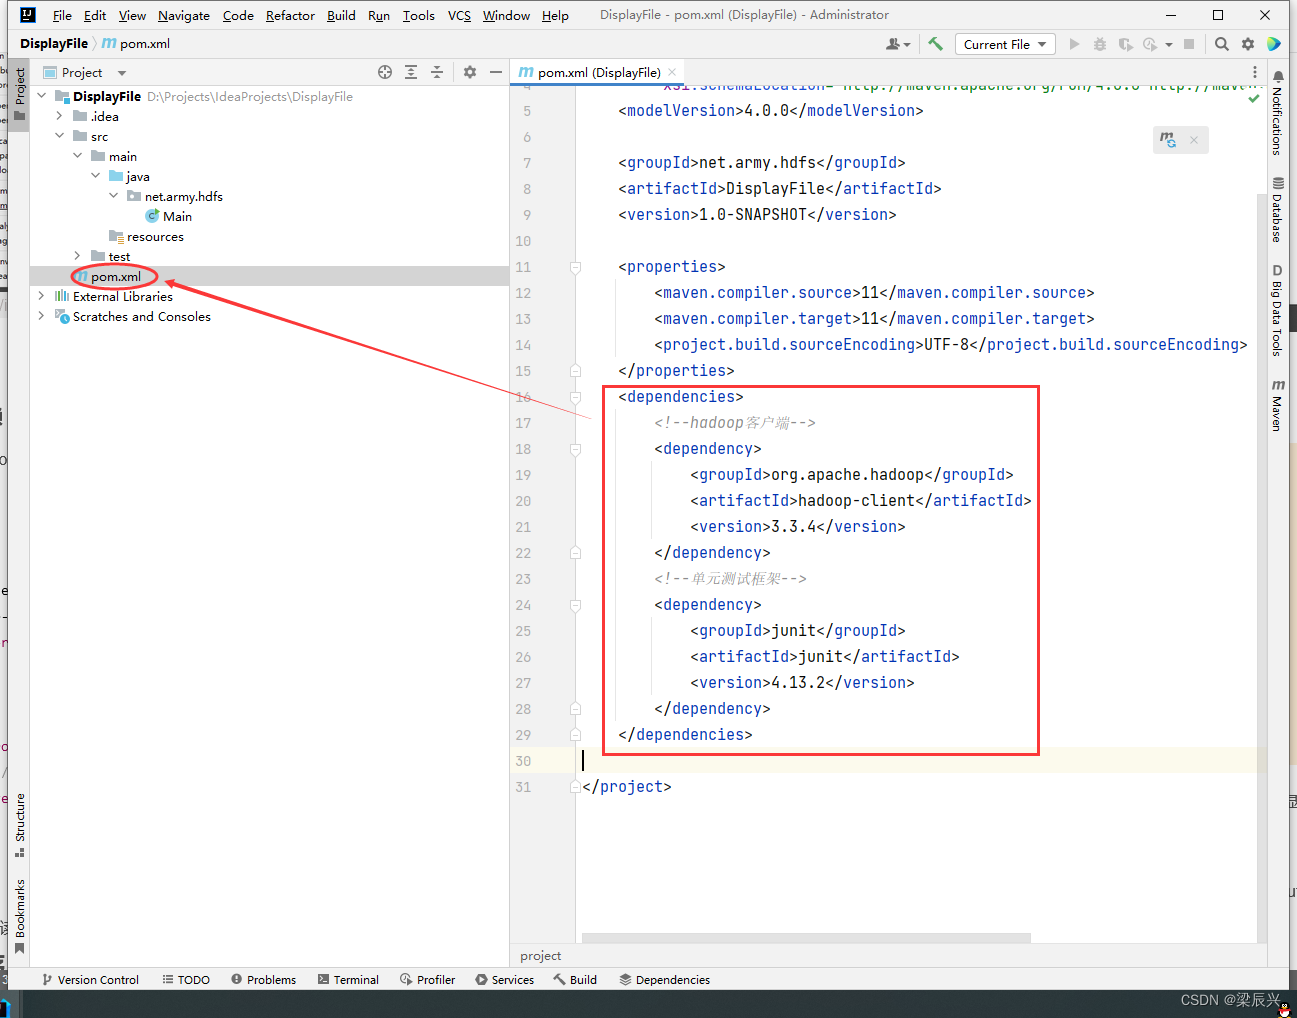Expand the test folder
Screen dimensions: 1297x1018
pyautogui.click(x=78, y=256)
